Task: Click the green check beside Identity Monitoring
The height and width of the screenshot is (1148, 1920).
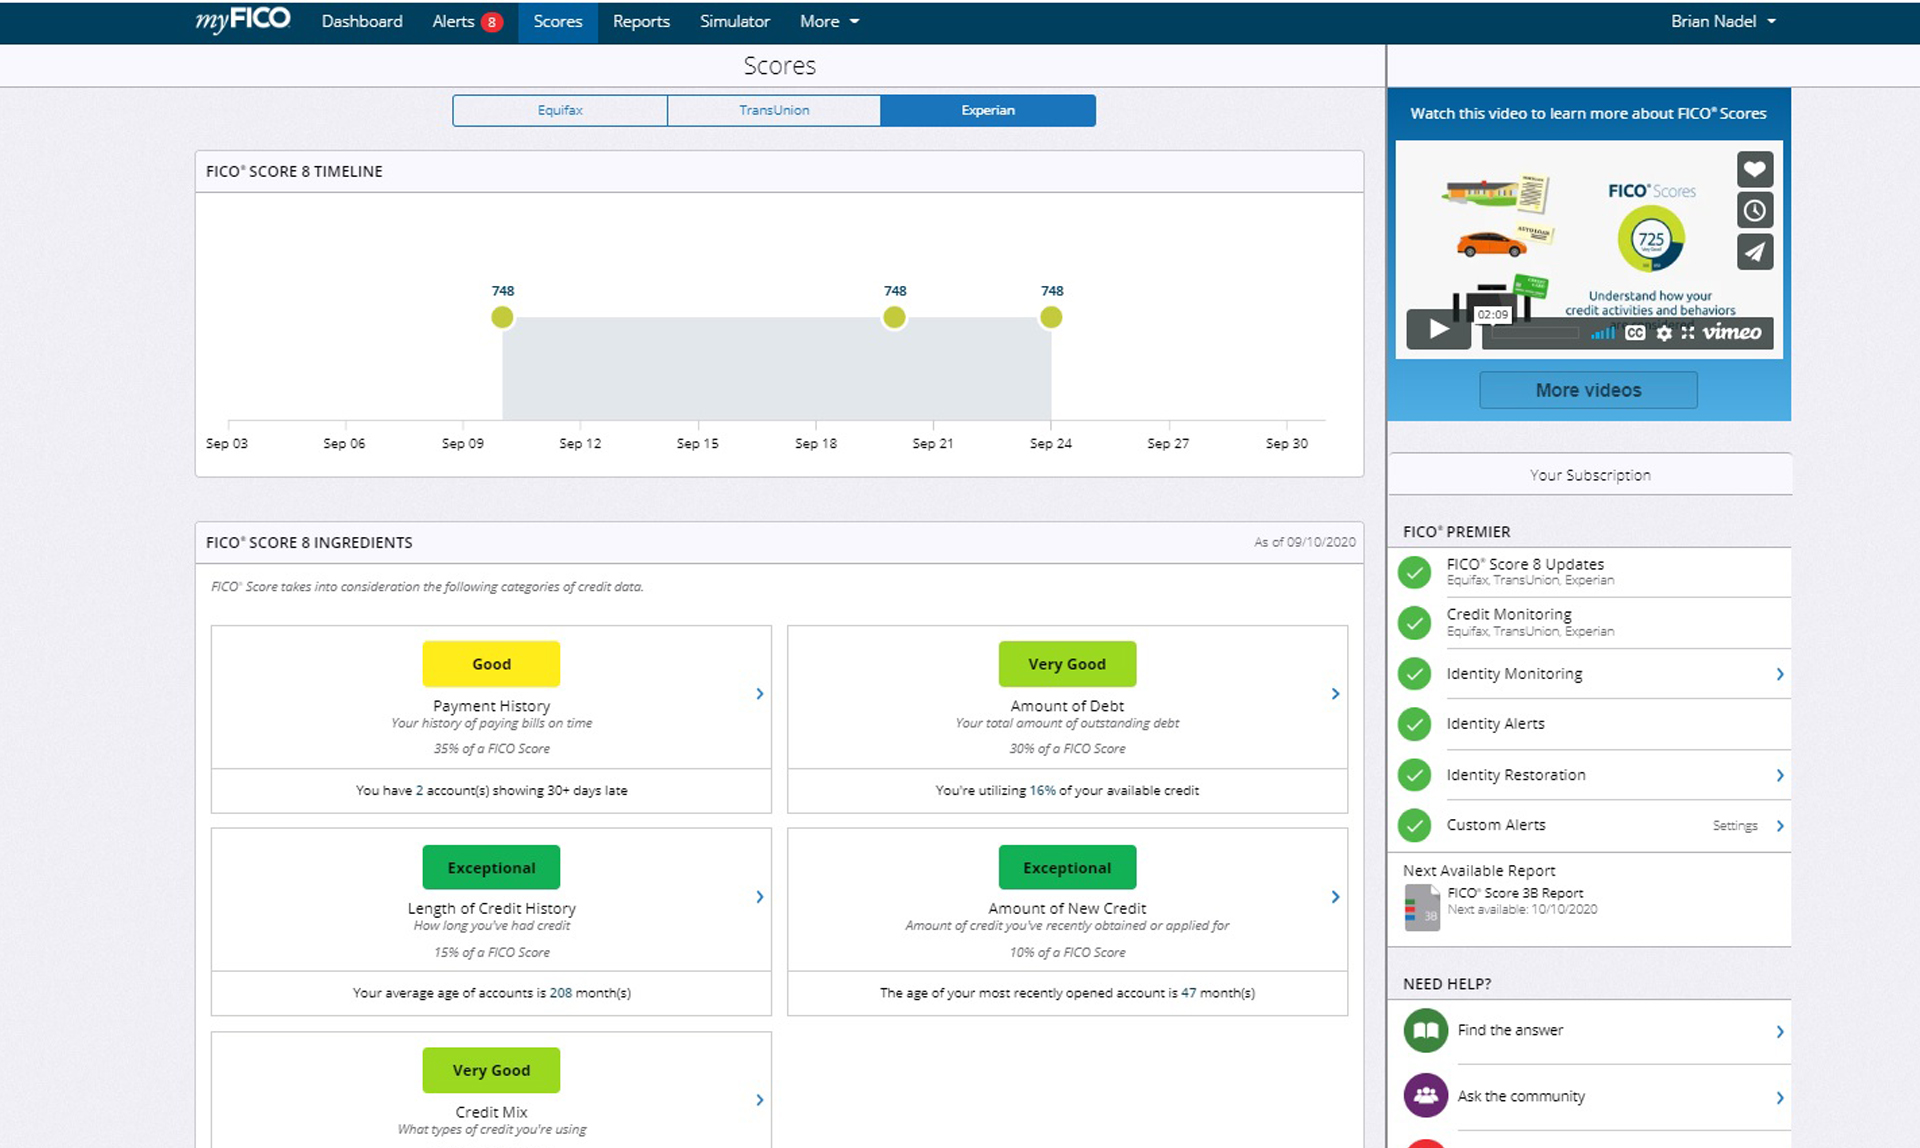Action: pyautogui.click(x=1414, y=673)
